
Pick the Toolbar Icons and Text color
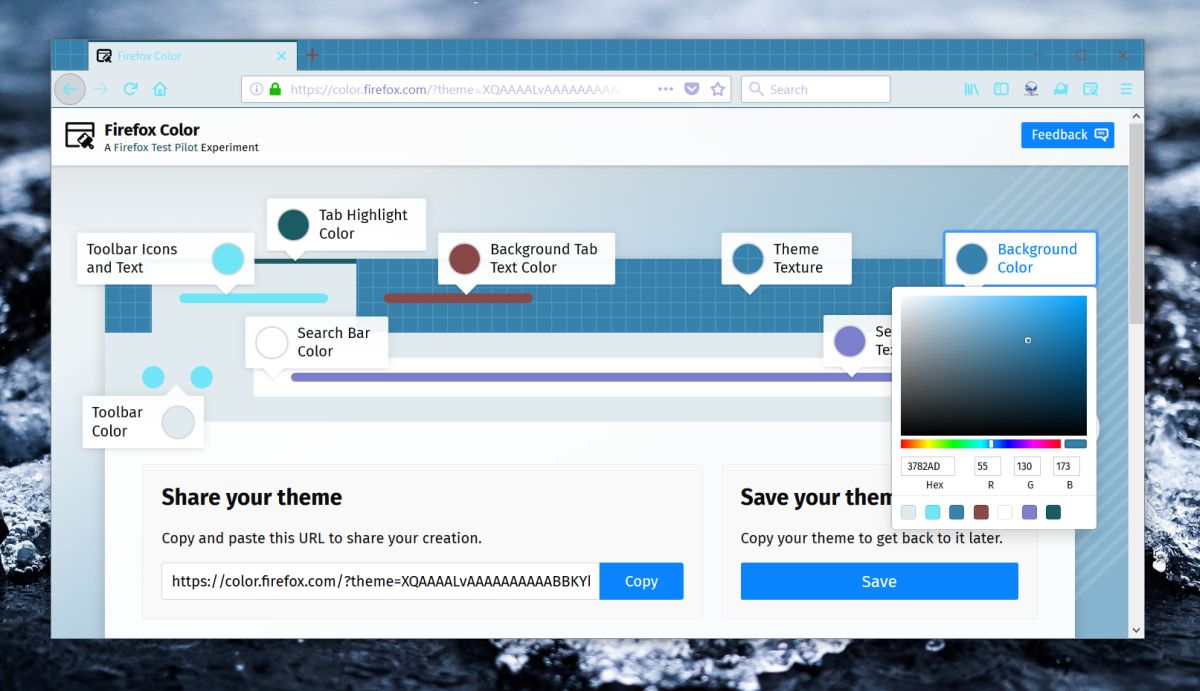click(228, 259)
